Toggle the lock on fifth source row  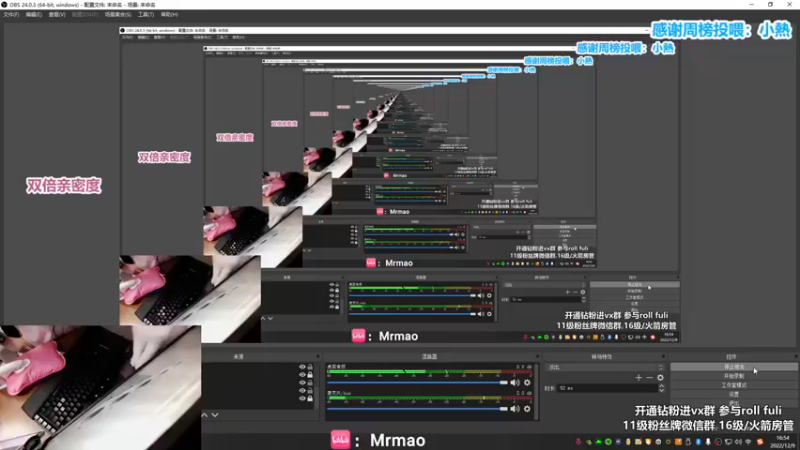coord(310,398)
